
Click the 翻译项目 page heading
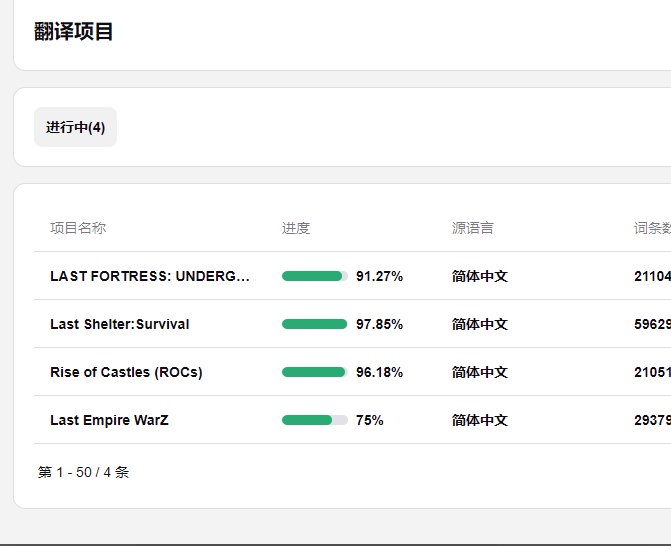(74, 31)
